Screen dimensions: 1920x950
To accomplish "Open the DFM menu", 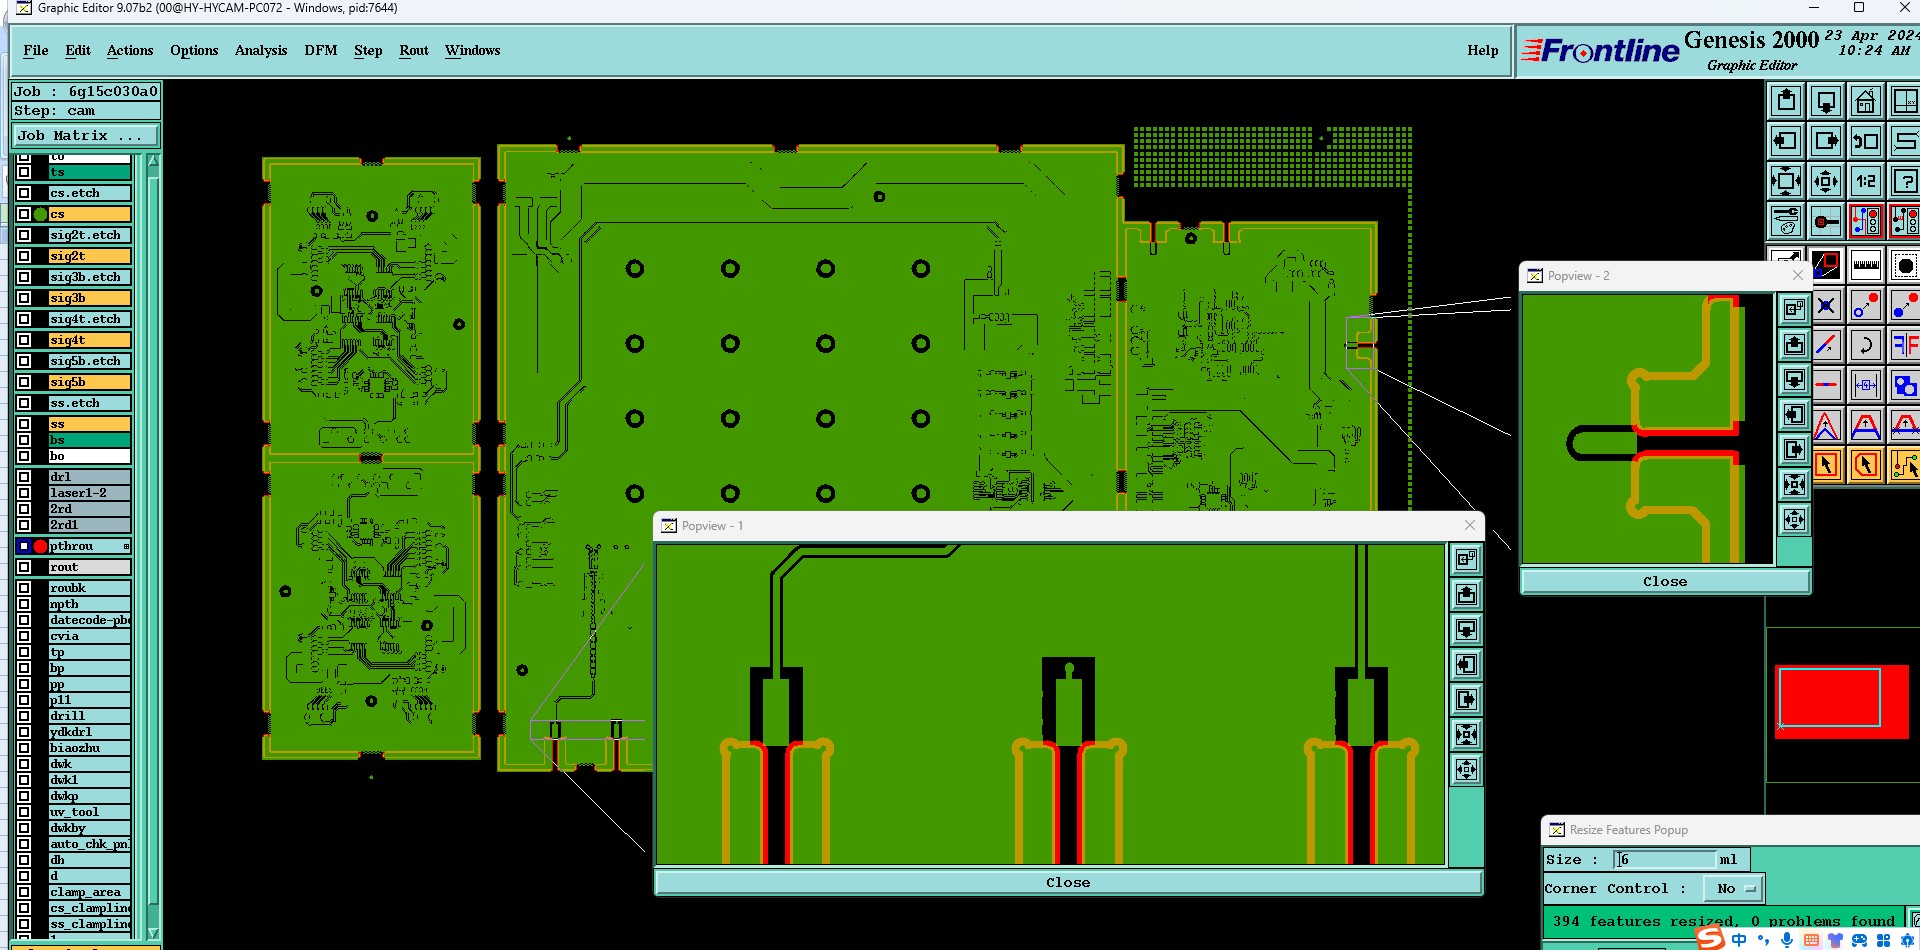I will 321,50.
